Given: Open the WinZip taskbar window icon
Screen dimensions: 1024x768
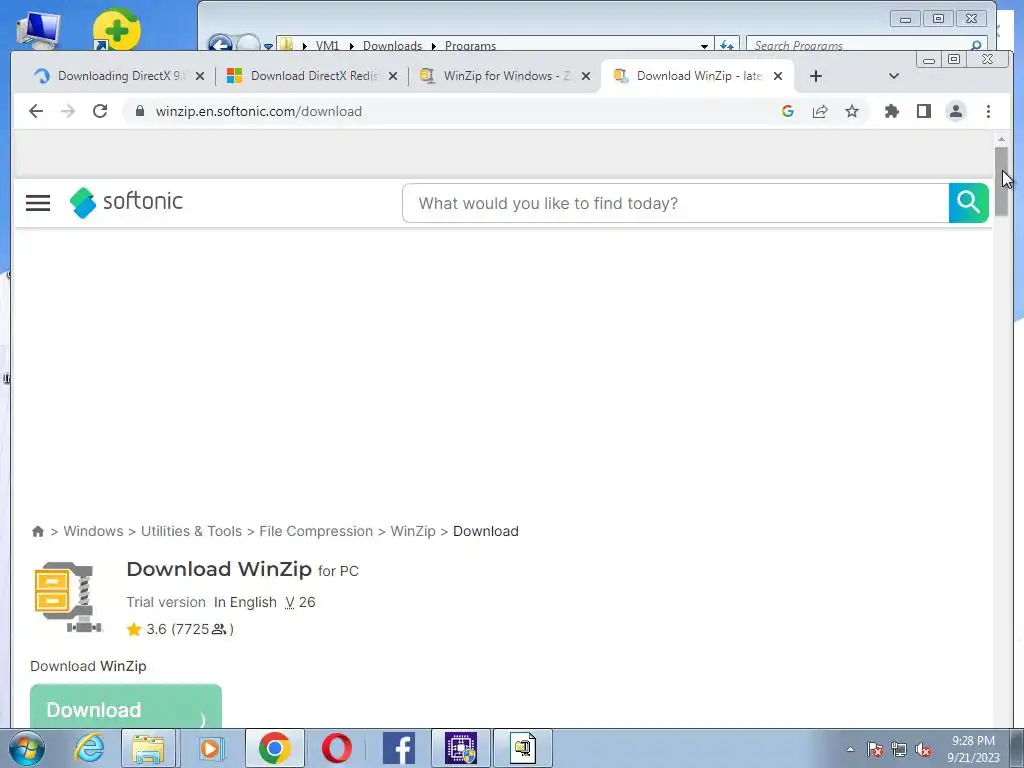Looking at the screenshot, I should tap(522, 748).
